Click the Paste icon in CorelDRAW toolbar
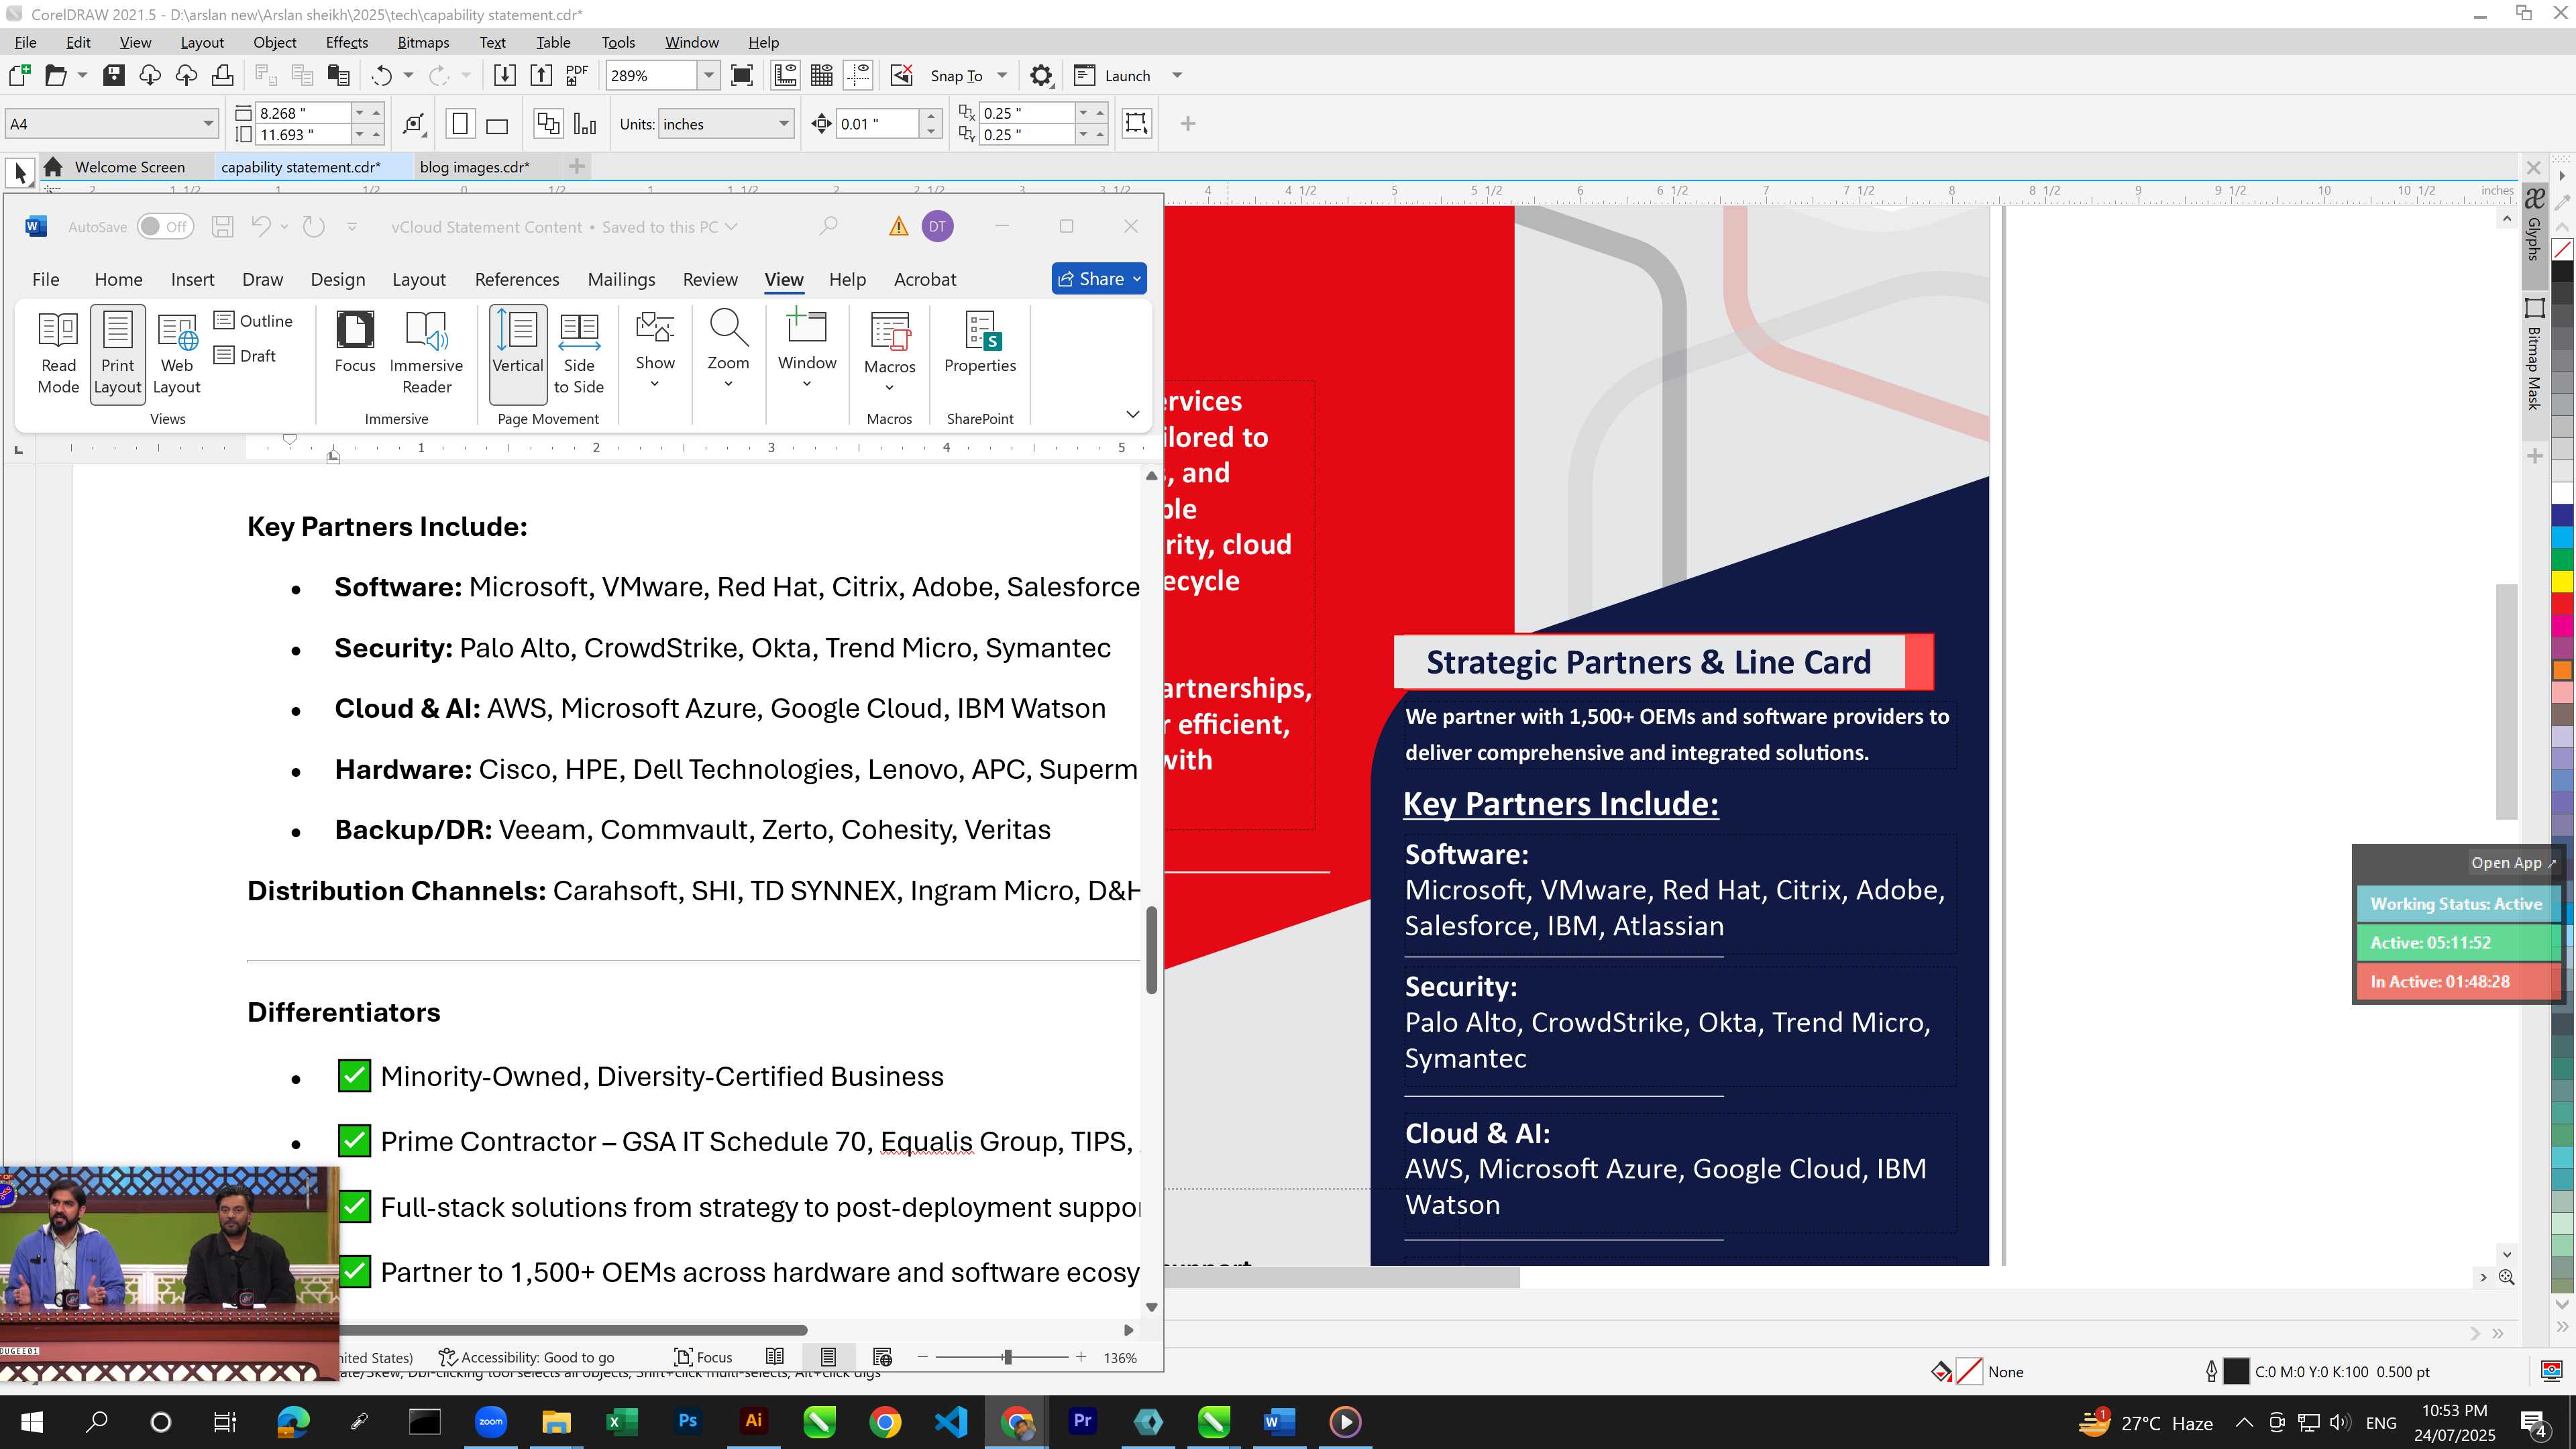 click(x=339, y=75)
